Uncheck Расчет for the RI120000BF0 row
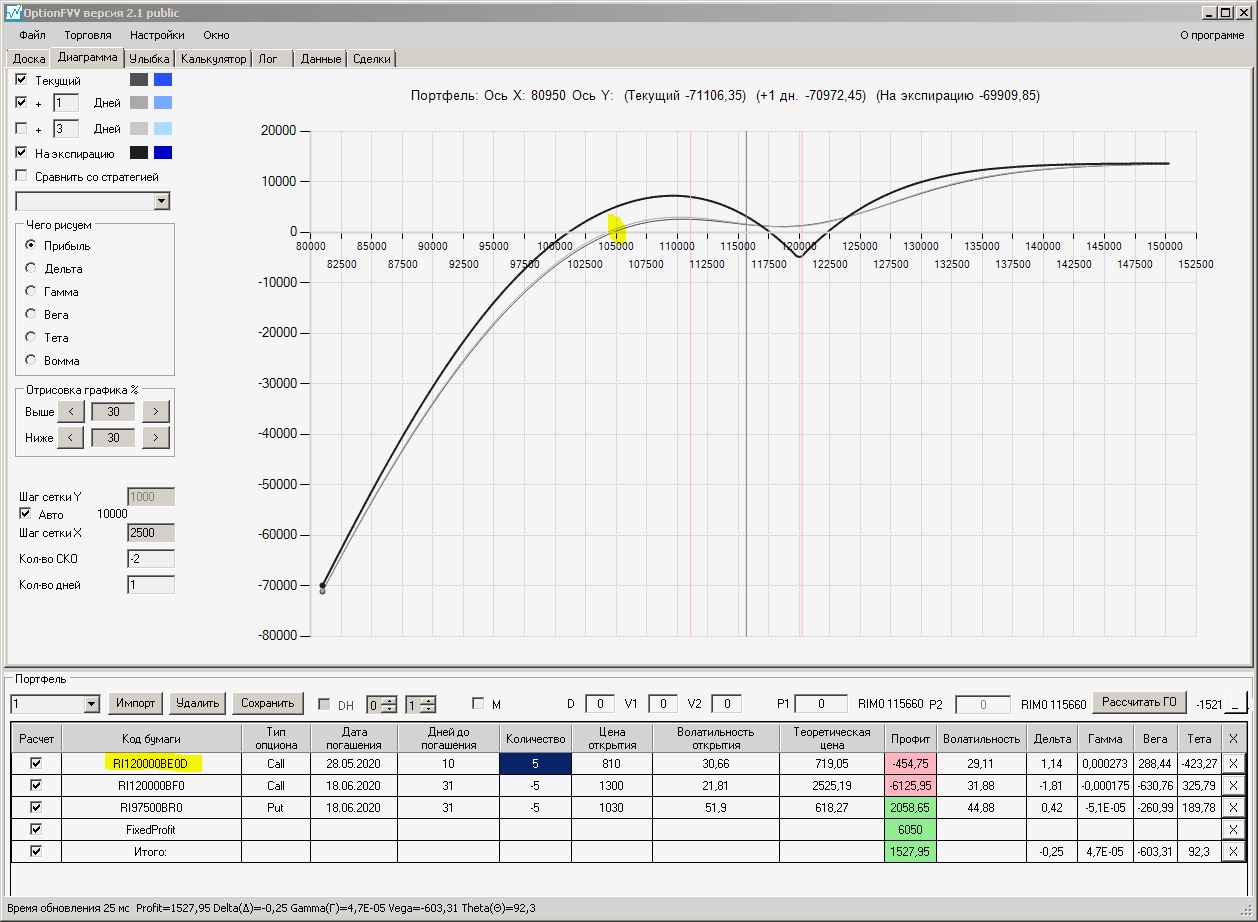 coord(37,785)
